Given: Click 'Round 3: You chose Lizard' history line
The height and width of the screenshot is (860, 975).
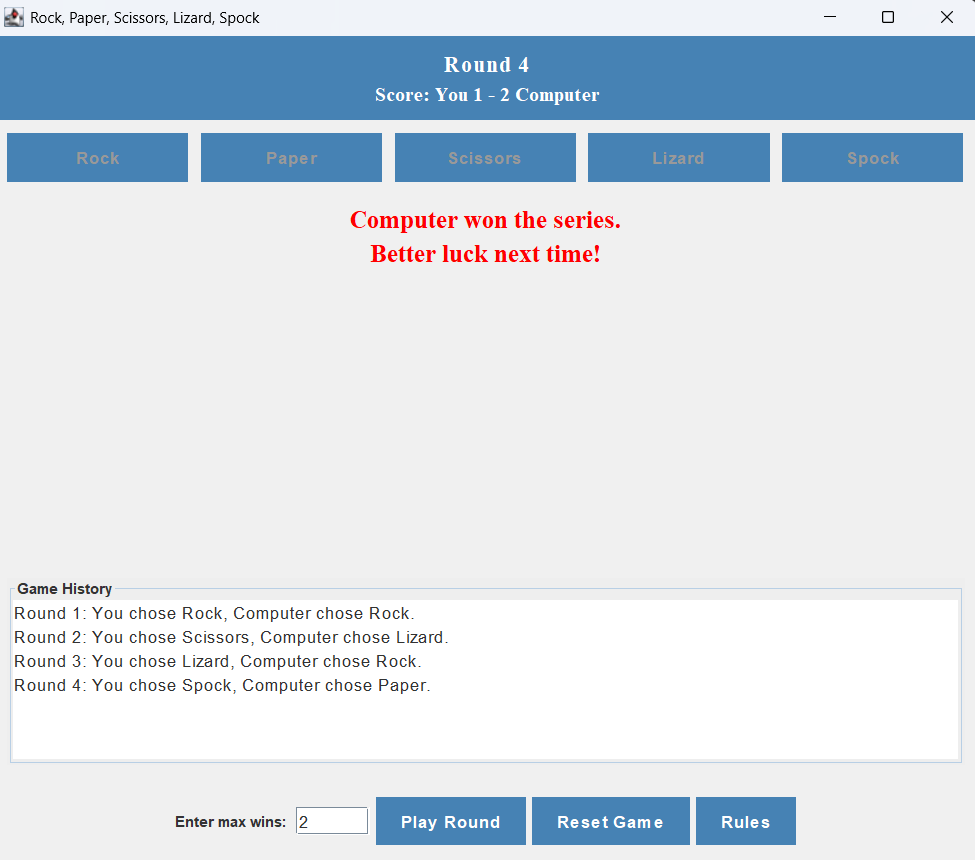Looking at the screenshot, I should [x=218, y=661].
